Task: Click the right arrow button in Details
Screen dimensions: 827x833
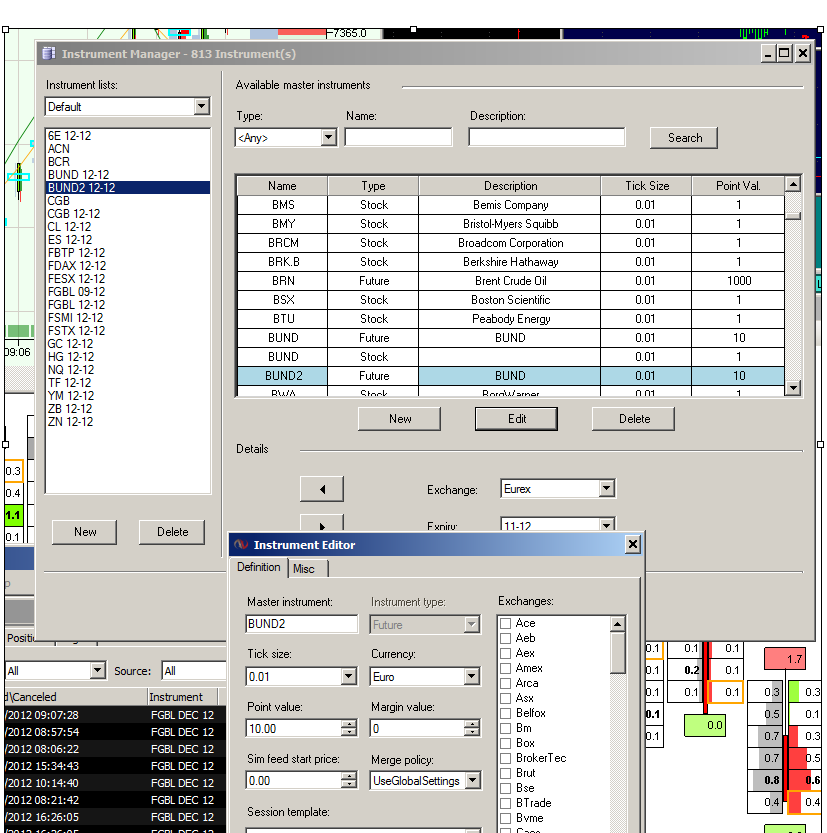Action: click(322, 523)
